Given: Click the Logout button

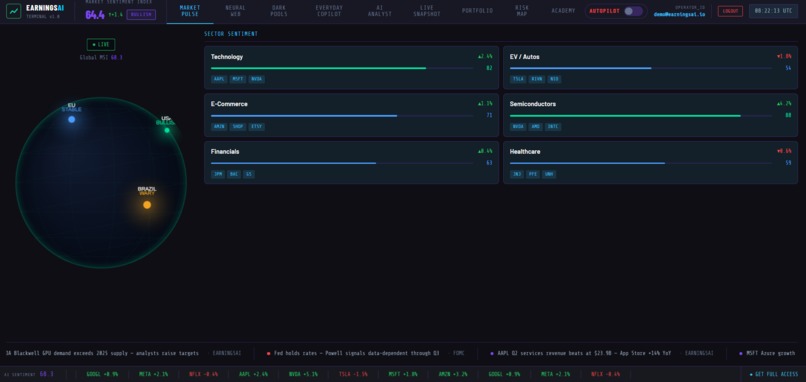Looking at the screenshot, I should tap(730, 11).
